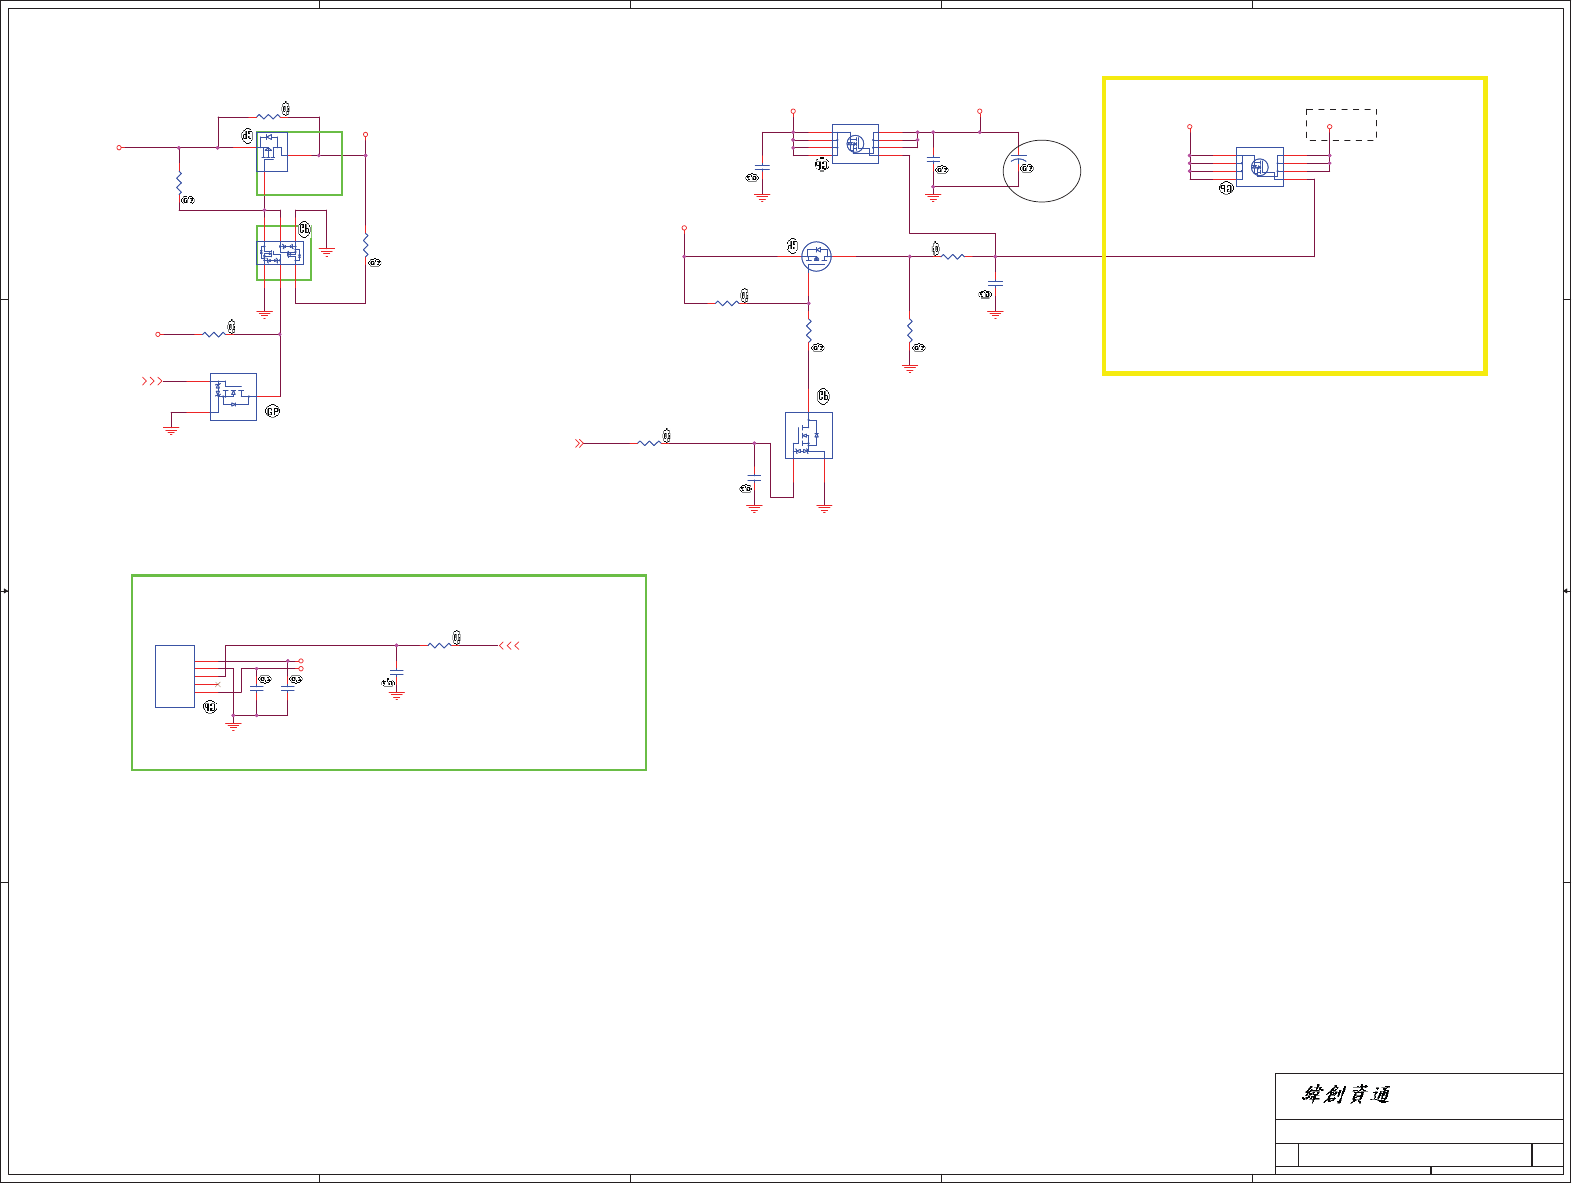This screenshot has height=1183, width=1572.
Task: Select the feedback resistor looping over the top-left MOSFET
Action: pos(268,117)
